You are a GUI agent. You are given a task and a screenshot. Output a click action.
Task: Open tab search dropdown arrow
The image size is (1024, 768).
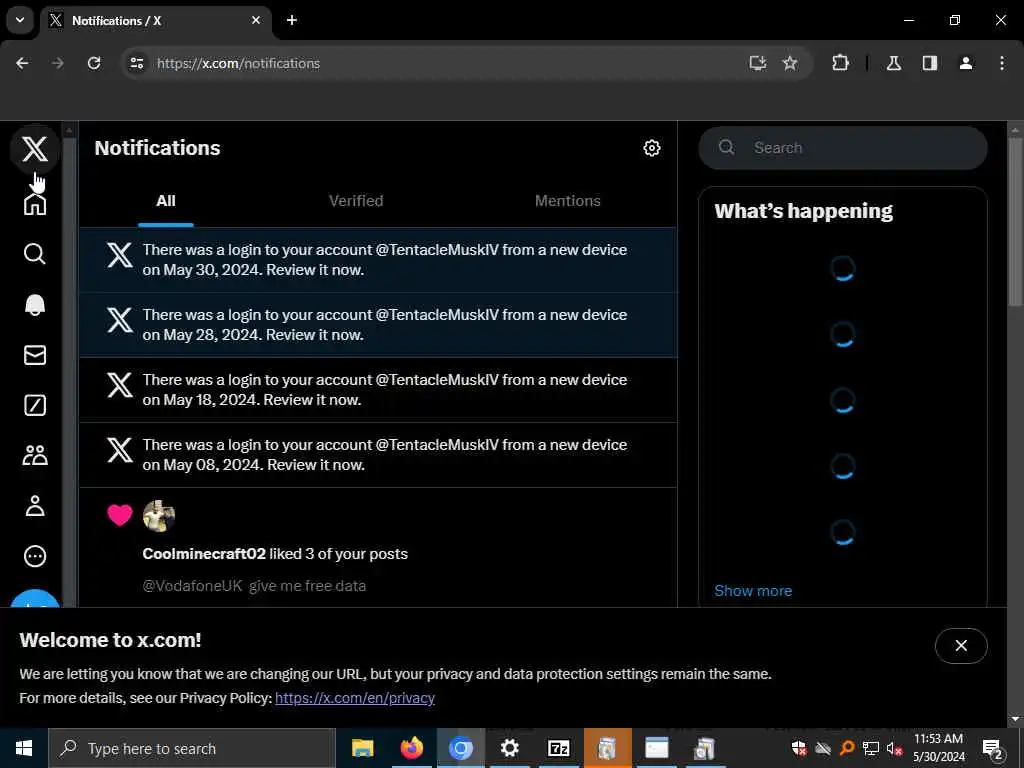pyautogui.click(x=20, y=20)
